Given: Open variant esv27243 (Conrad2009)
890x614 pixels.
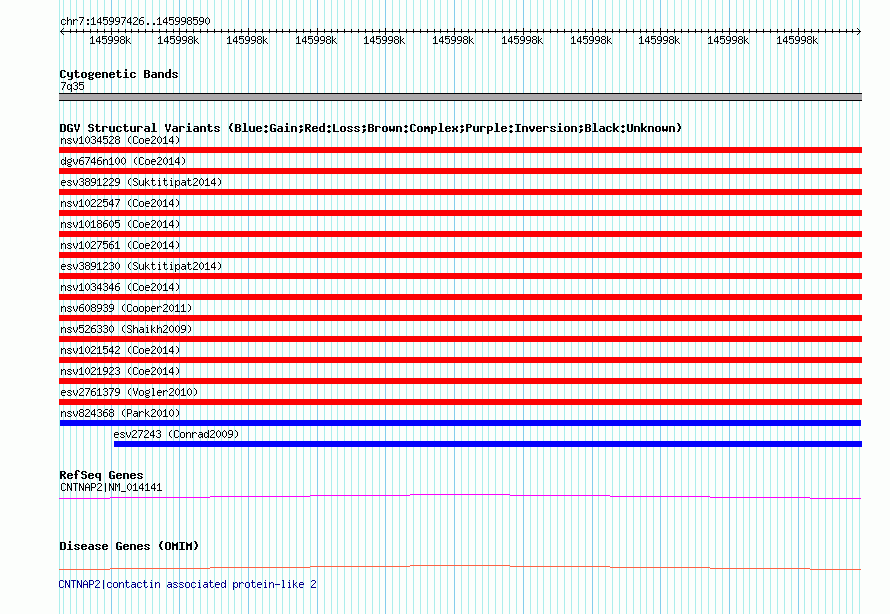Looking at the screenshot, I should click(176, 434).
